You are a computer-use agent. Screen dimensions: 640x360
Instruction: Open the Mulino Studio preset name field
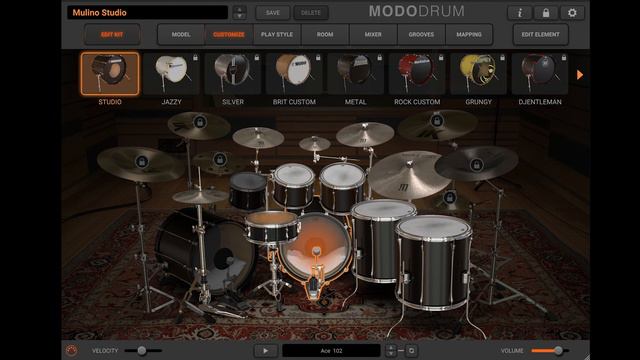(147, 13)
